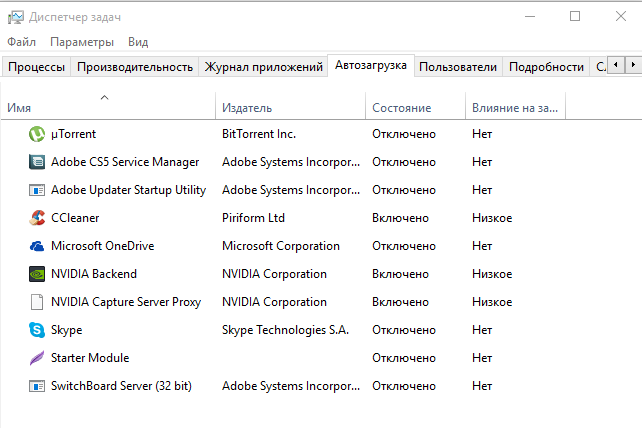Click the Adobe CS5 Service Manager icon
Image resolution: width=642 pixels, height=428 pixels.
pos(37,162)
